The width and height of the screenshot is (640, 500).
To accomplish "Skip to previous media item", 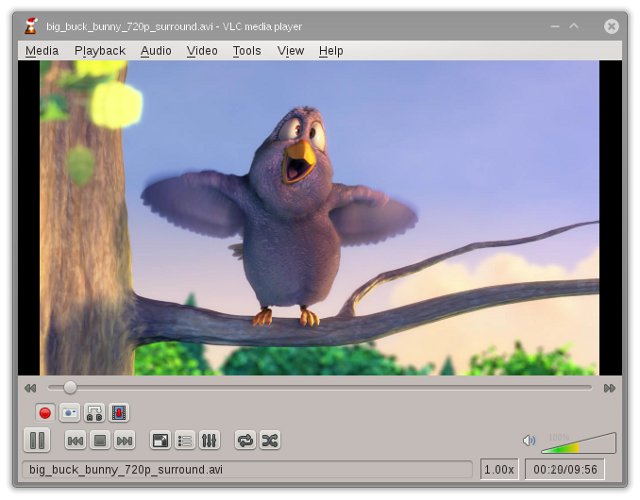I will click(75, 440).
